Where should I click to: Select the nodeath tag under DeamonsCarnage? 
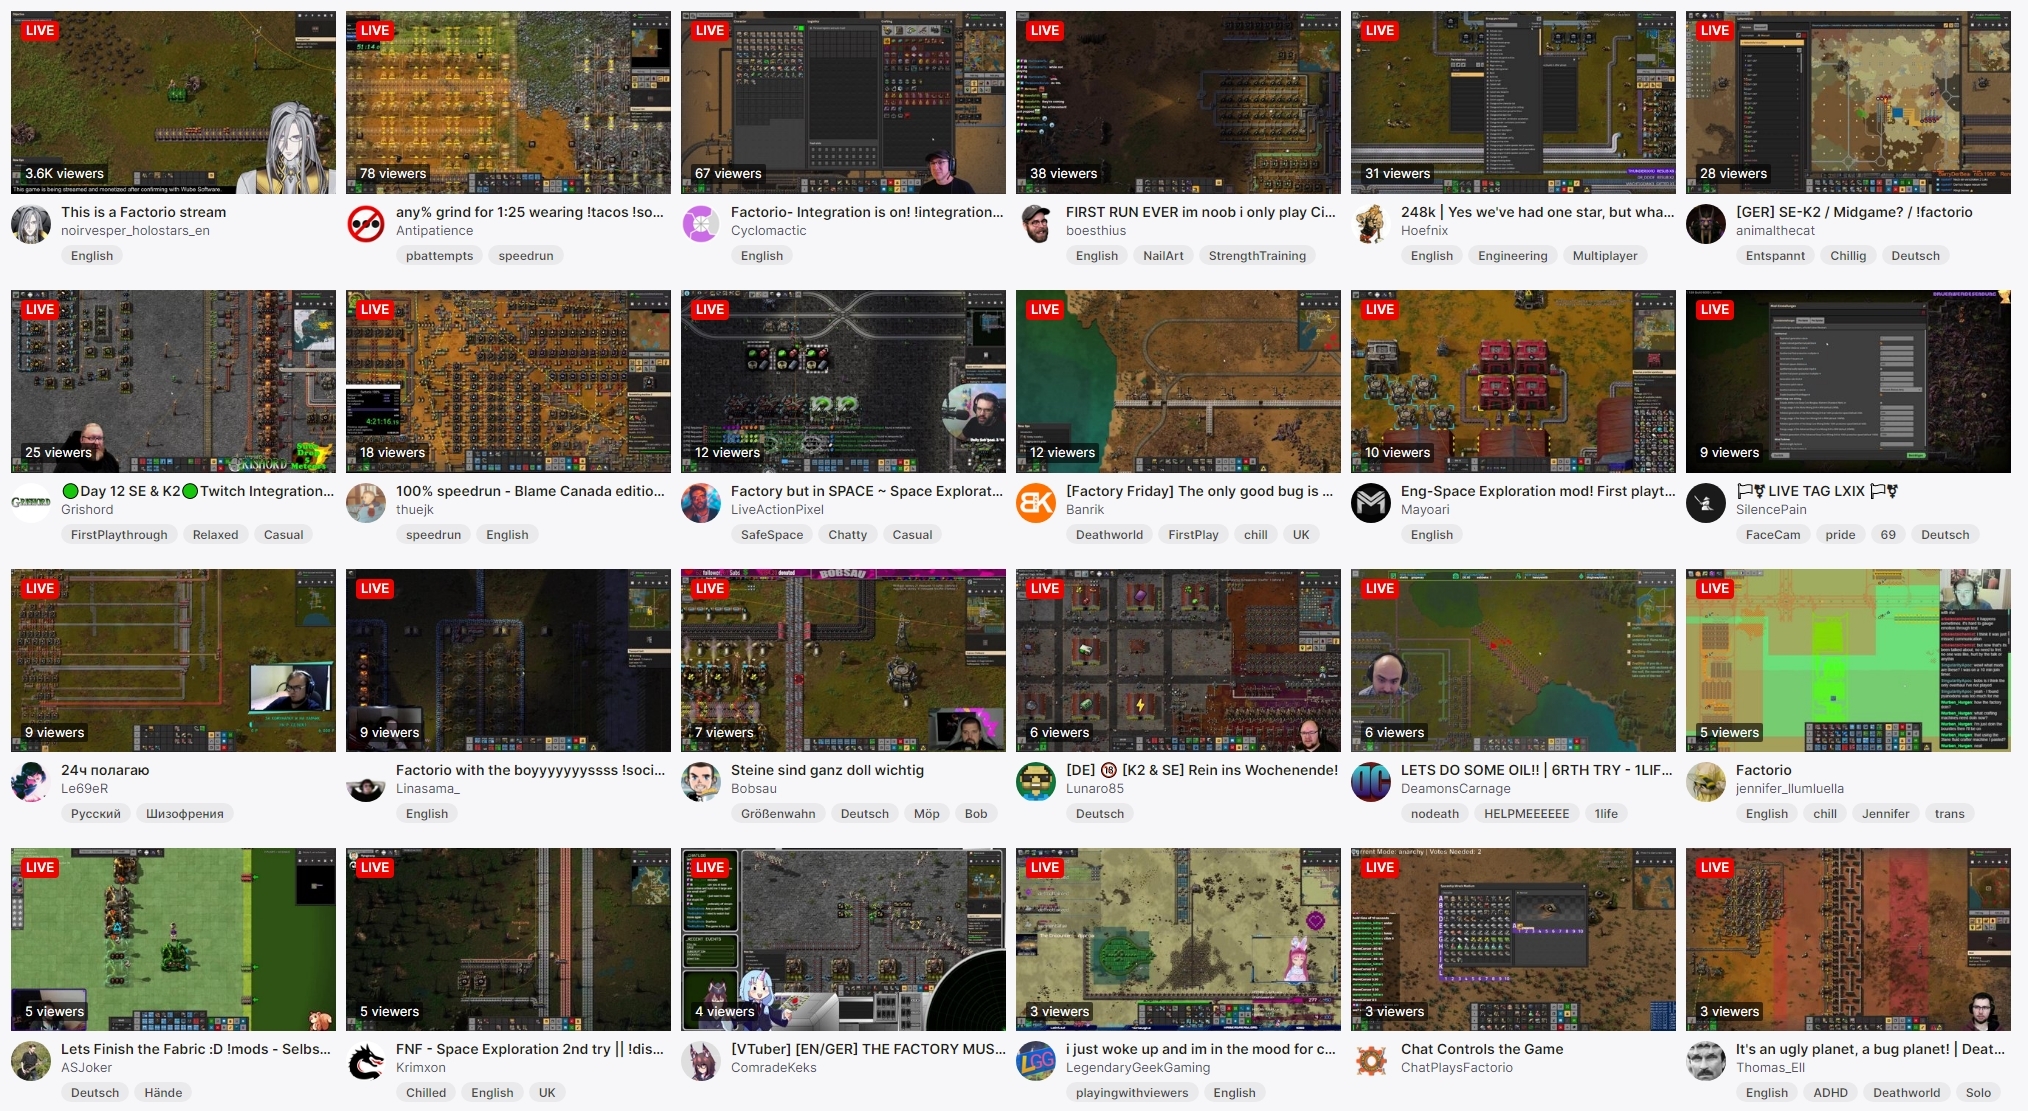1435,814
